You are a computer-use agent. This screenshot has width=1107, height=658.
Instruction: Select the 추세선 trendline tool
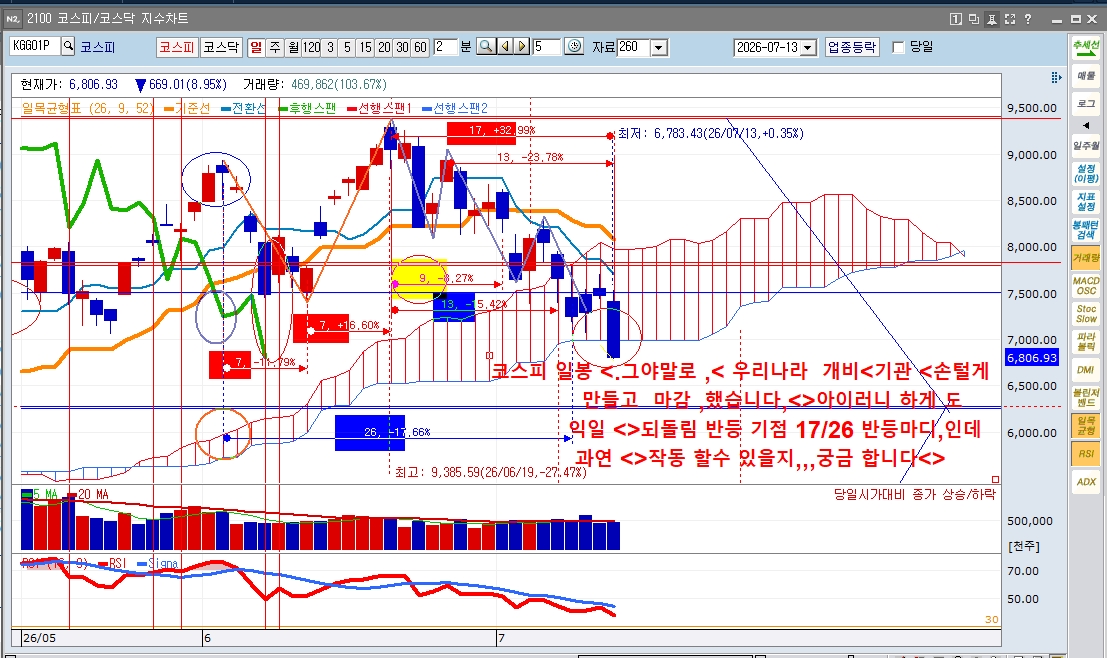pos(1086,49)
